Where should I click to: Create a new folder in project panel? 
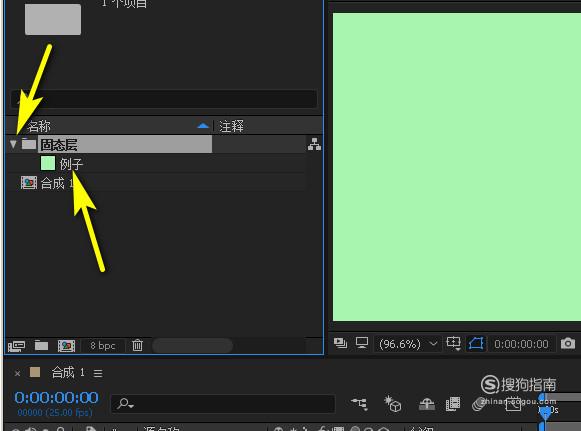tap(42, 345)
